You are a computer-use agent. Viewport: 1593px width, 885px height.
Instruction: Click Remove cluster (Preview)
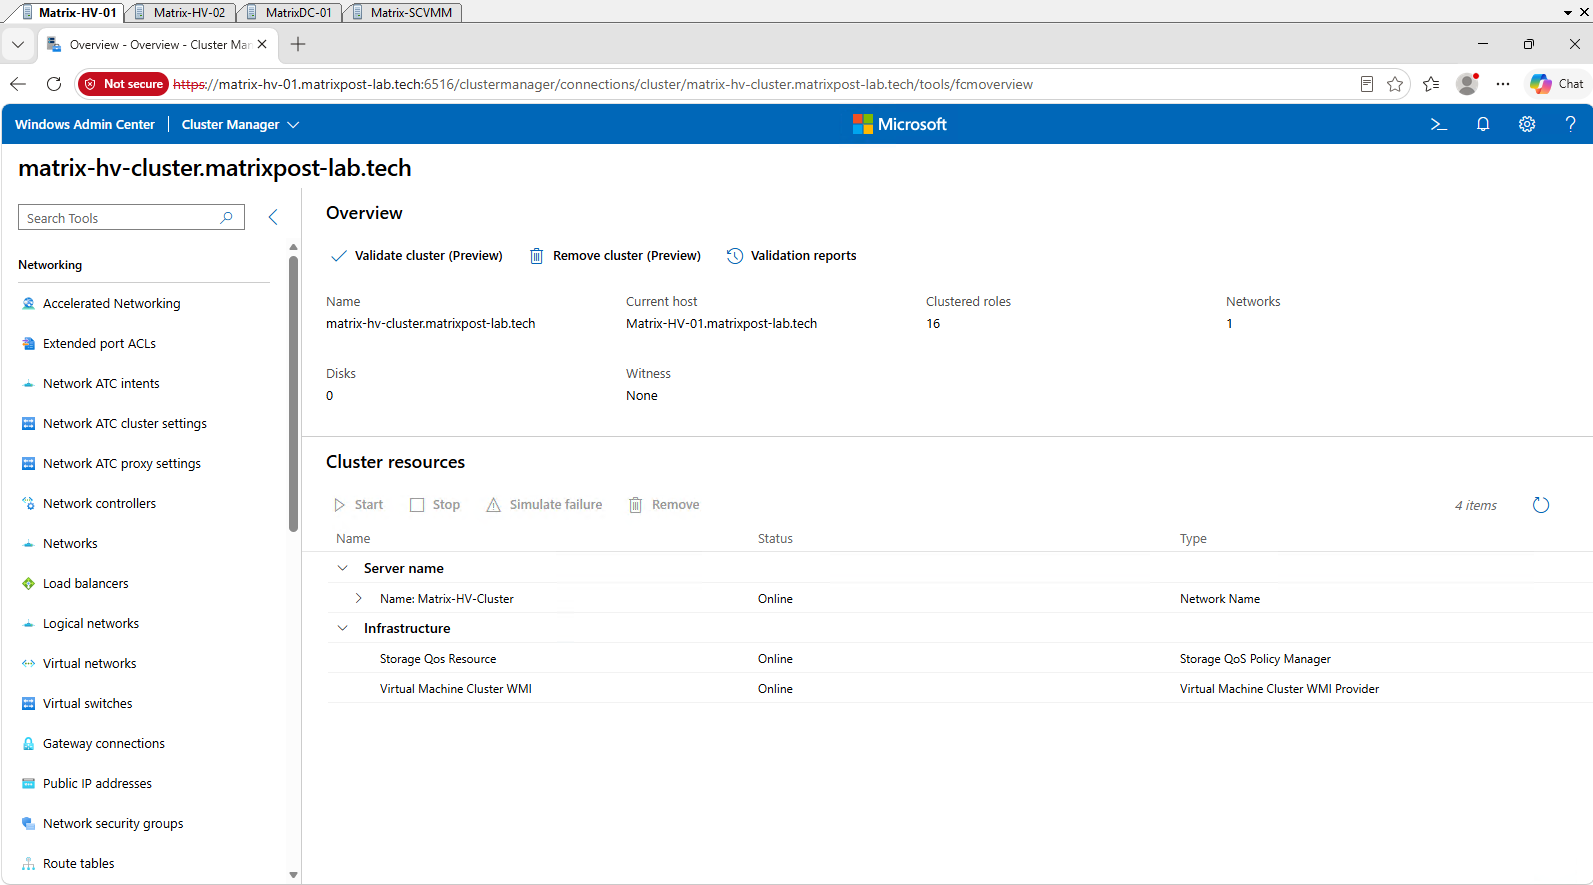click(x=615, y=256)
